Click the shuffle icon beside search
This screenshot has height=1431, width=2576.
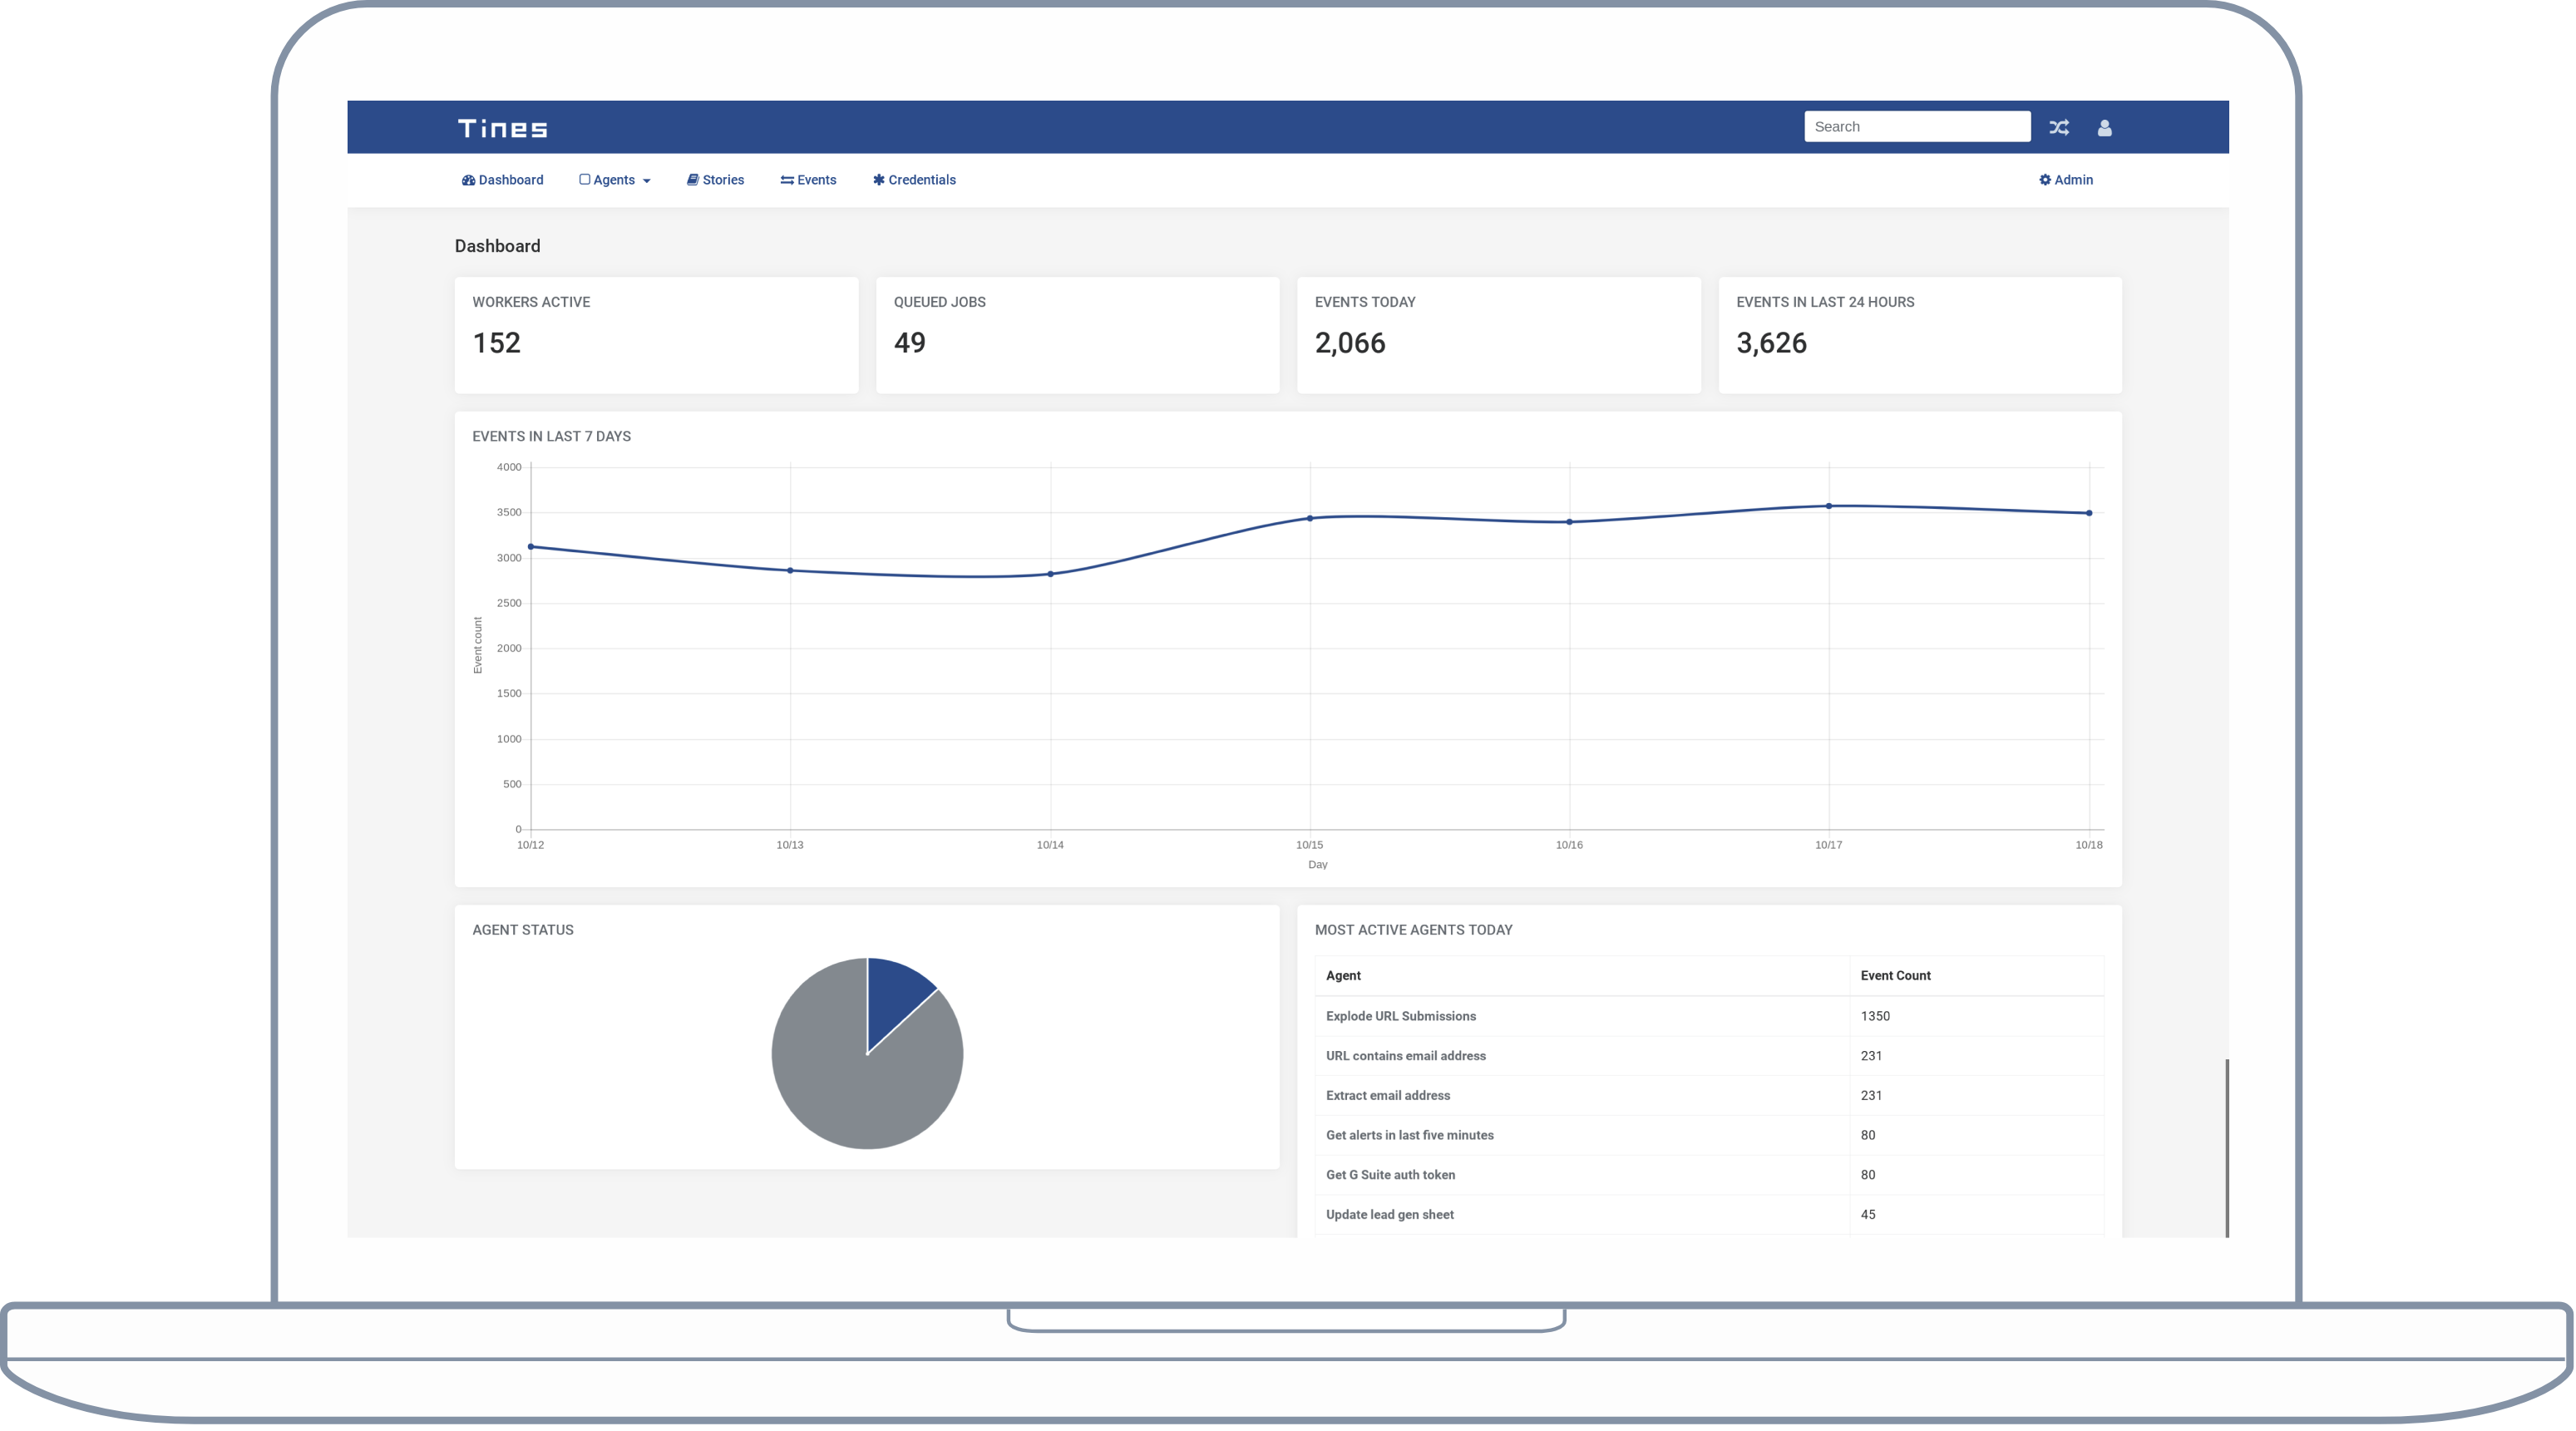pos(2058,127)
